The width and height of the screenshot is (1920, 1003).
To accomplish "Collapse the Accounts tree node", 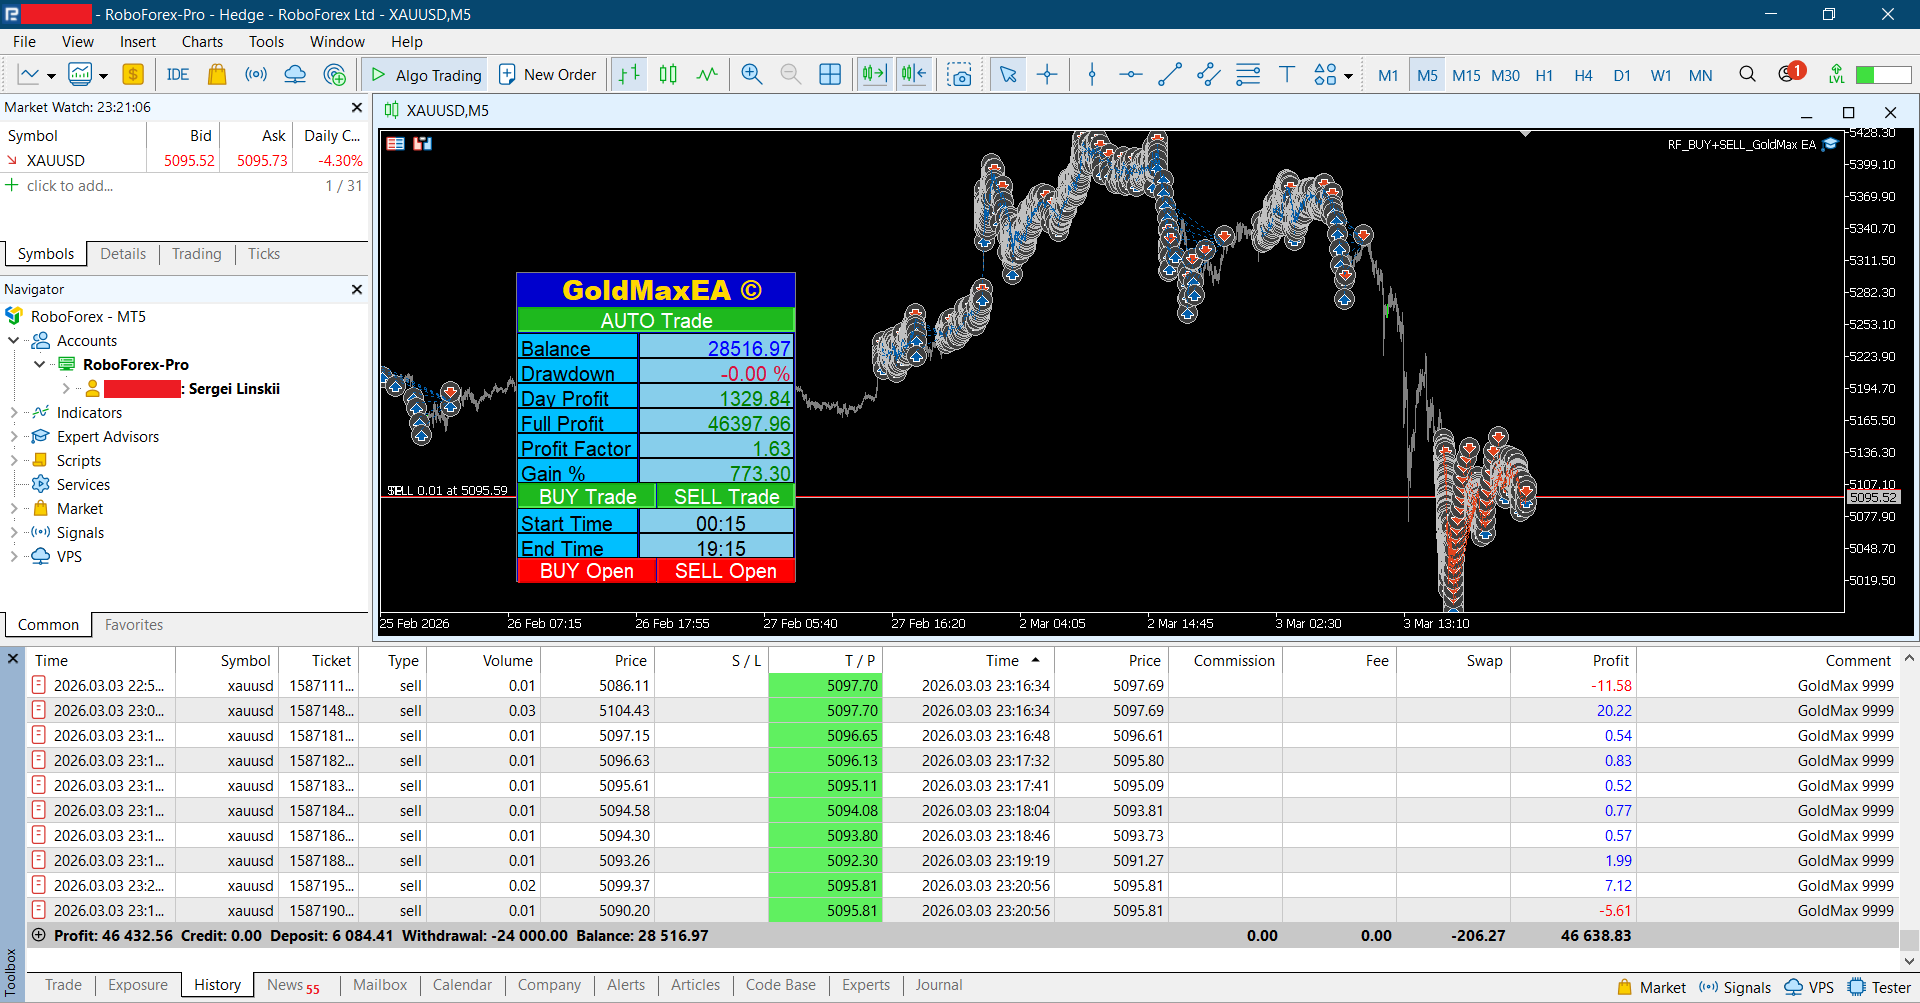I will click(14, 341).
